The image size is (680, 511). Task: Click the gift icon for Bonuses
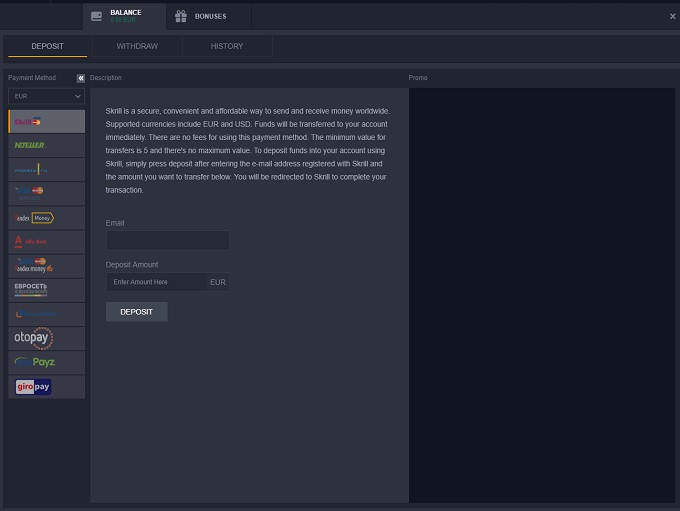click(181, 16)
